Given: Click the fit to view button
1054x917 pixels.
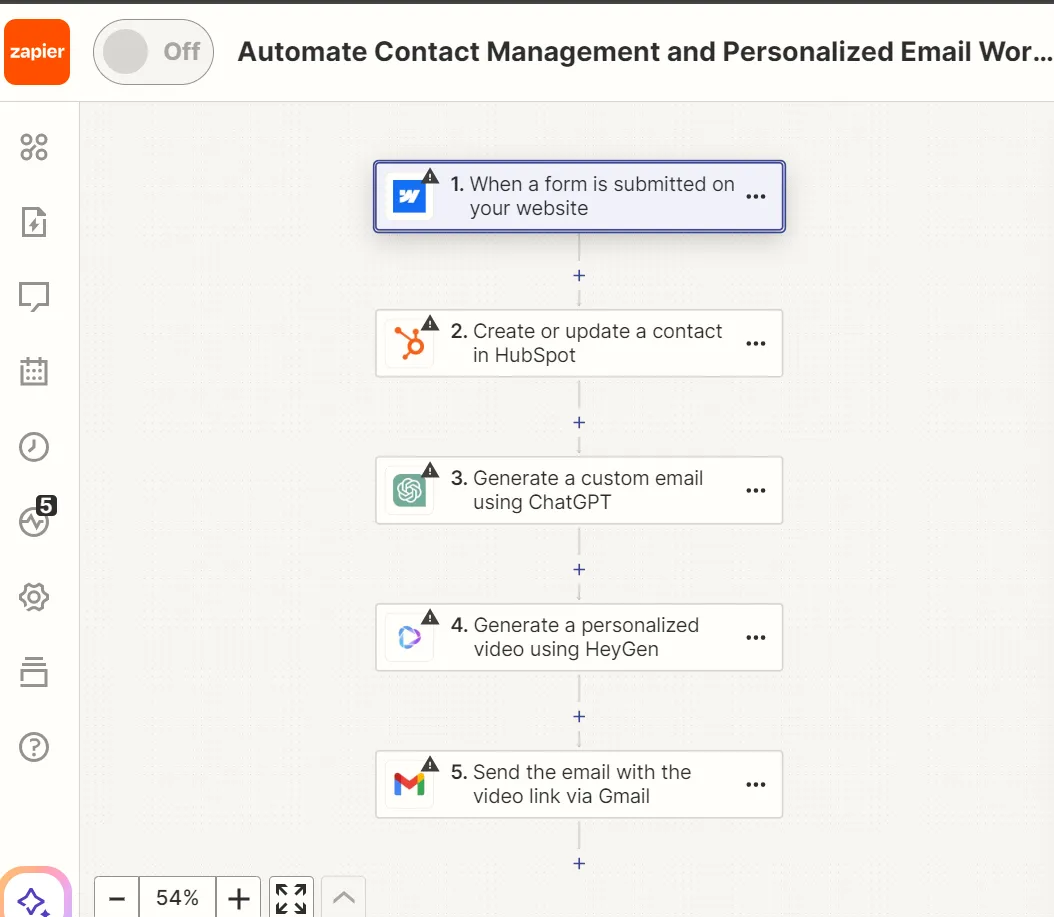Looking at the screenshot, I should pos(291,898).
